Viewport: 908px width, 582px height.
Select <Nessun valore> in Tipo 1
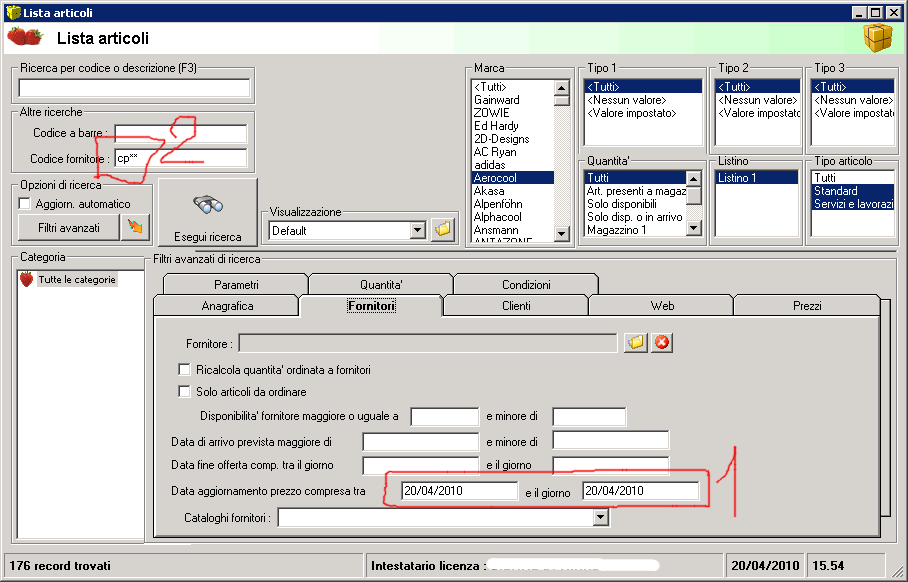click(x=643, y=100)
